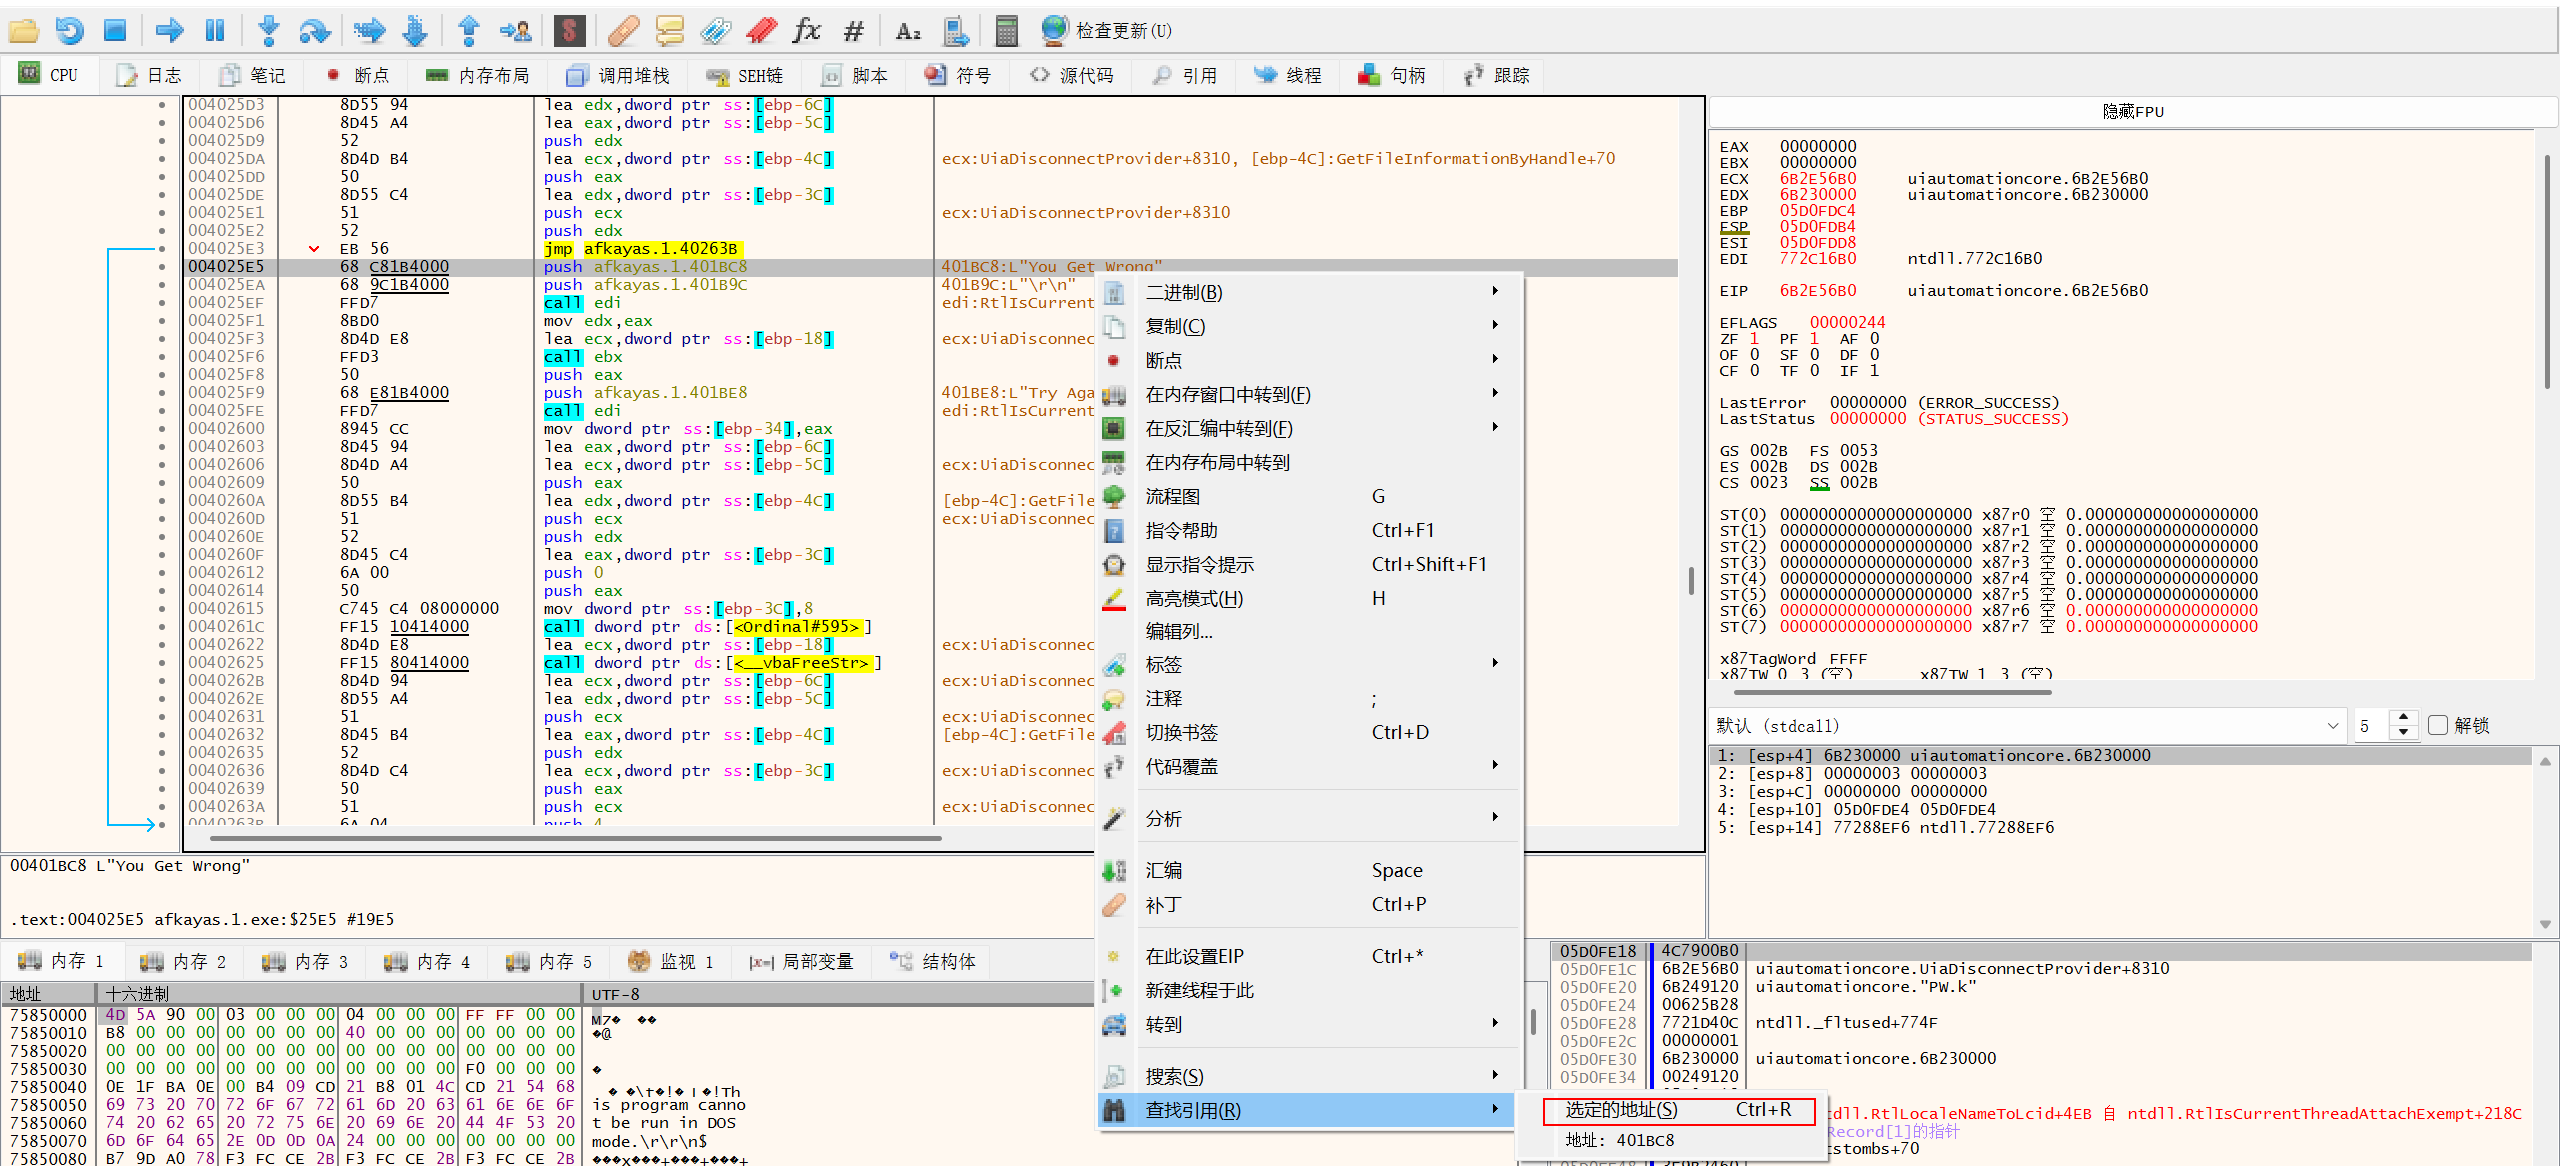Expand the 在内存窗口中转到 submenu
The image size is (2560, 1166).
pos(1309,394)
